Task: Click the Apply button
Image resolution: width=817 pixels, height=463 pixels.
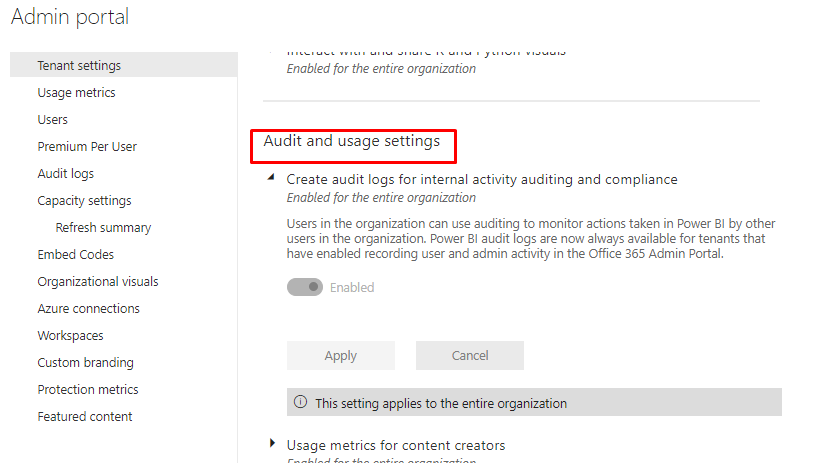Action: coord(340,356)
